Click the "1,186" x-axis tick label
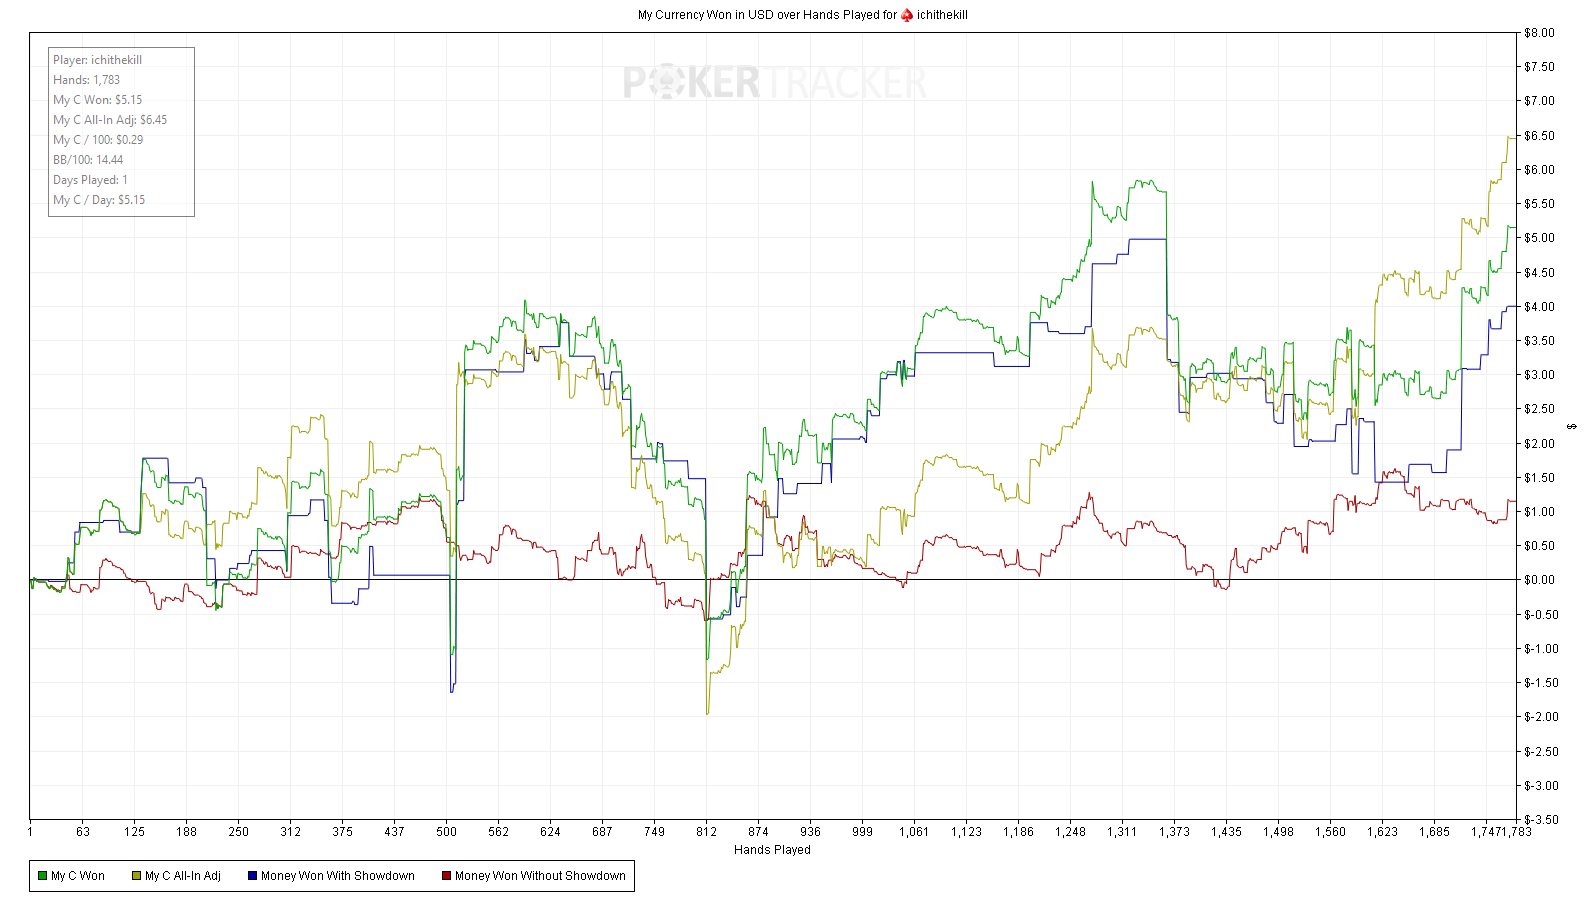 (x=1018, y=832)
